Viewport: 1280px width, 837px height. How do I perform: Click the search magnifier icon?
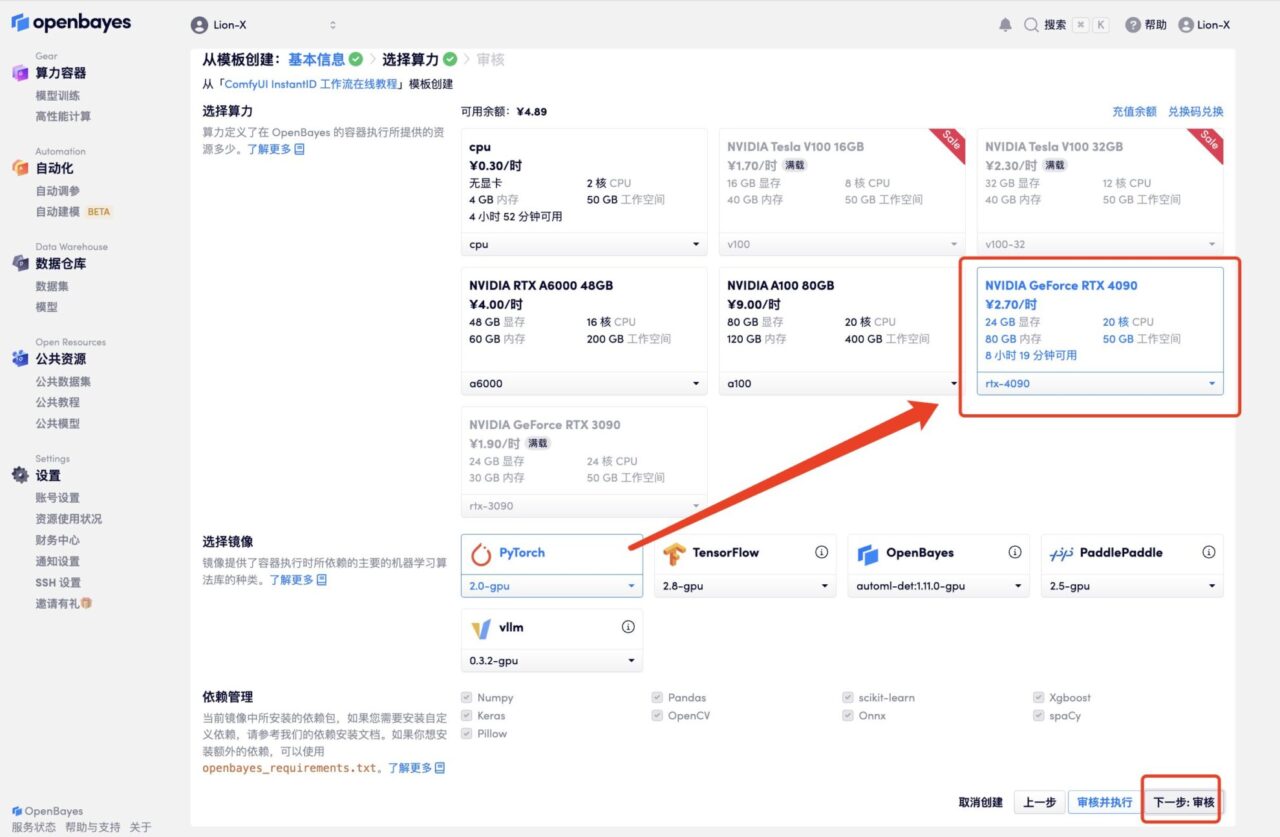(1031, 25)
